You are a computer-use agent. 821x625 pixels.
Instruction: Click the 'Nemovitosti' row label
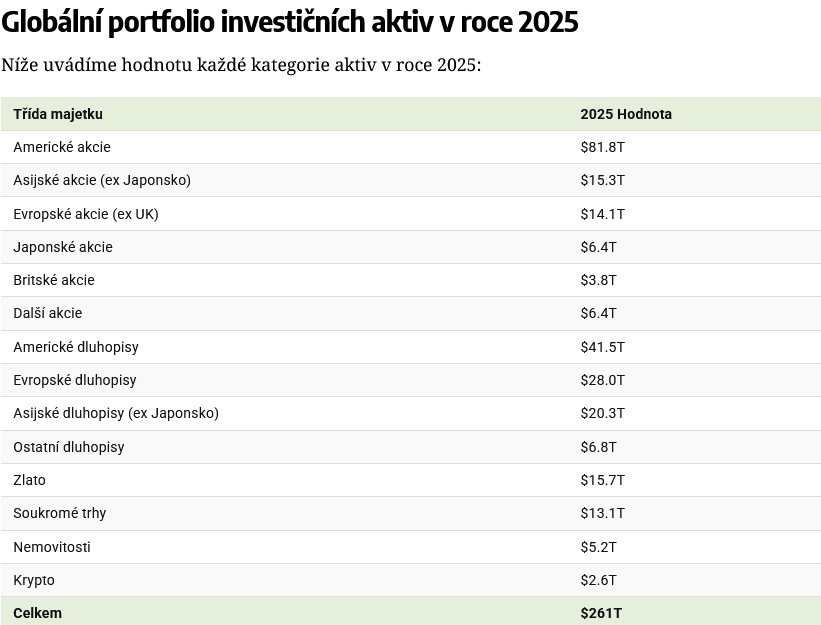[52, 547]
